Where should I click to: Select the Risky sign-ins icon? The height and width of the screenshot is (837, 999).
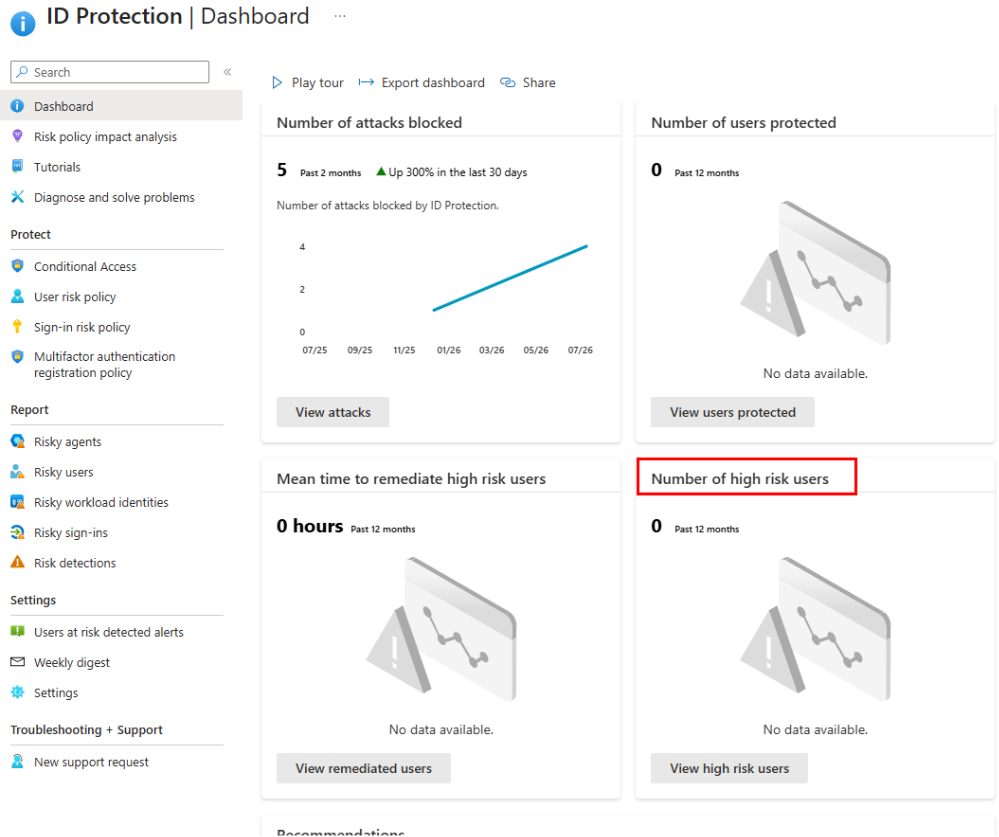tap(18, 533)
